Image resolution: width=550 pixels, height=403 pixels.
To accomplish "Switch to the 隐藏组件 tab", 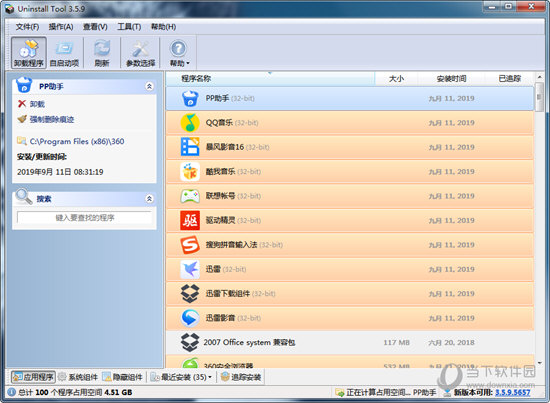I will pyautogui.click(x=122, y=377).
